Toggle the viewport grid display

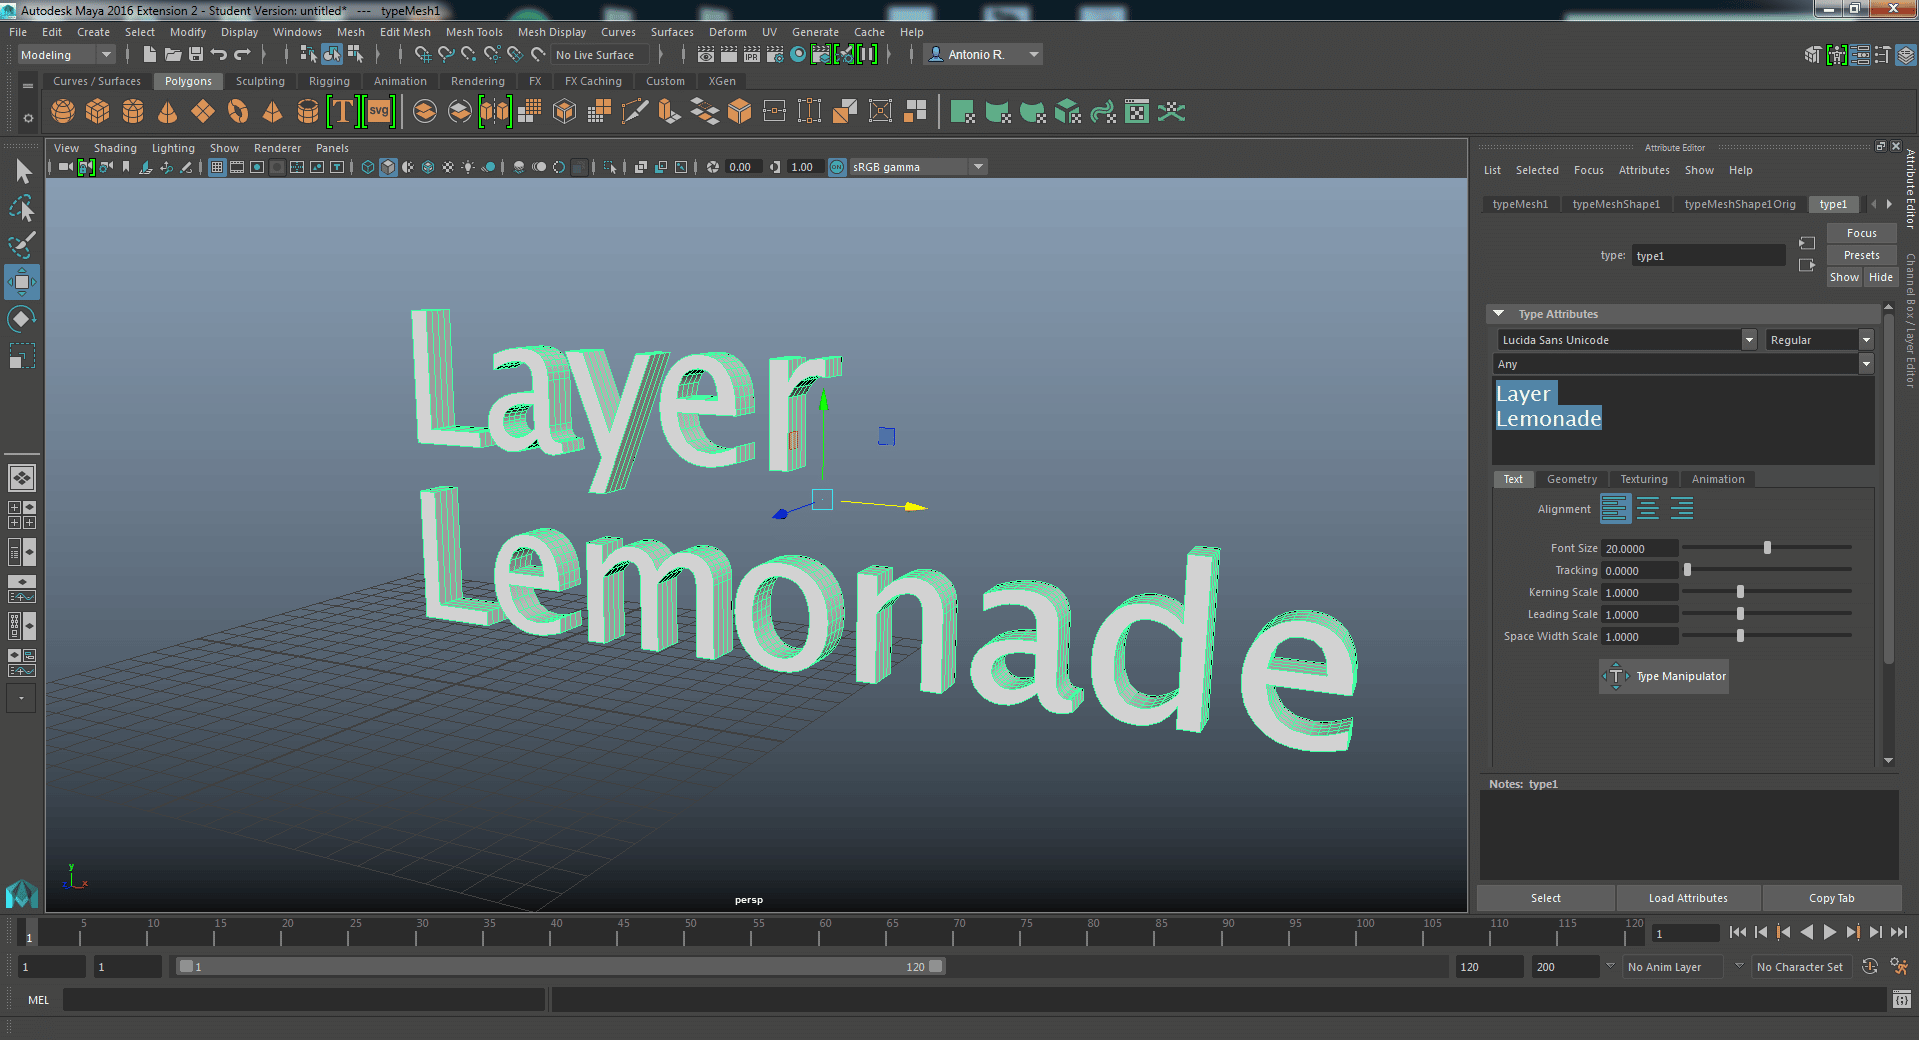(217, 167)
